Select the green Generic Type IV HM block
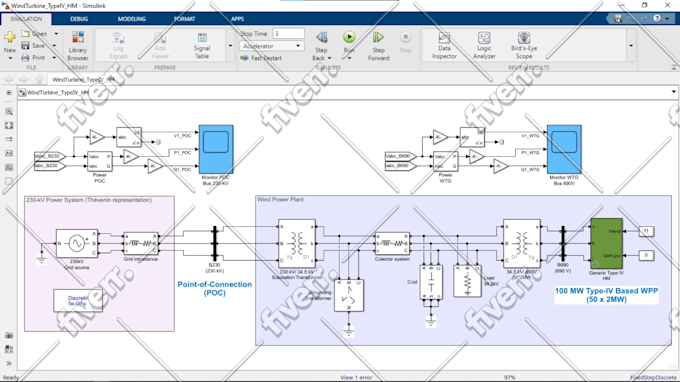The image size is (680, 382). pos(607,244)
